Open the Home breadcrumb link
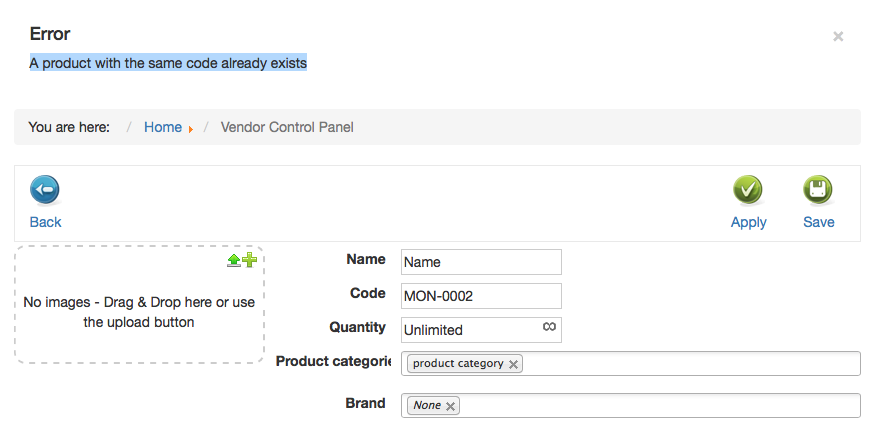 coord(163,127)
